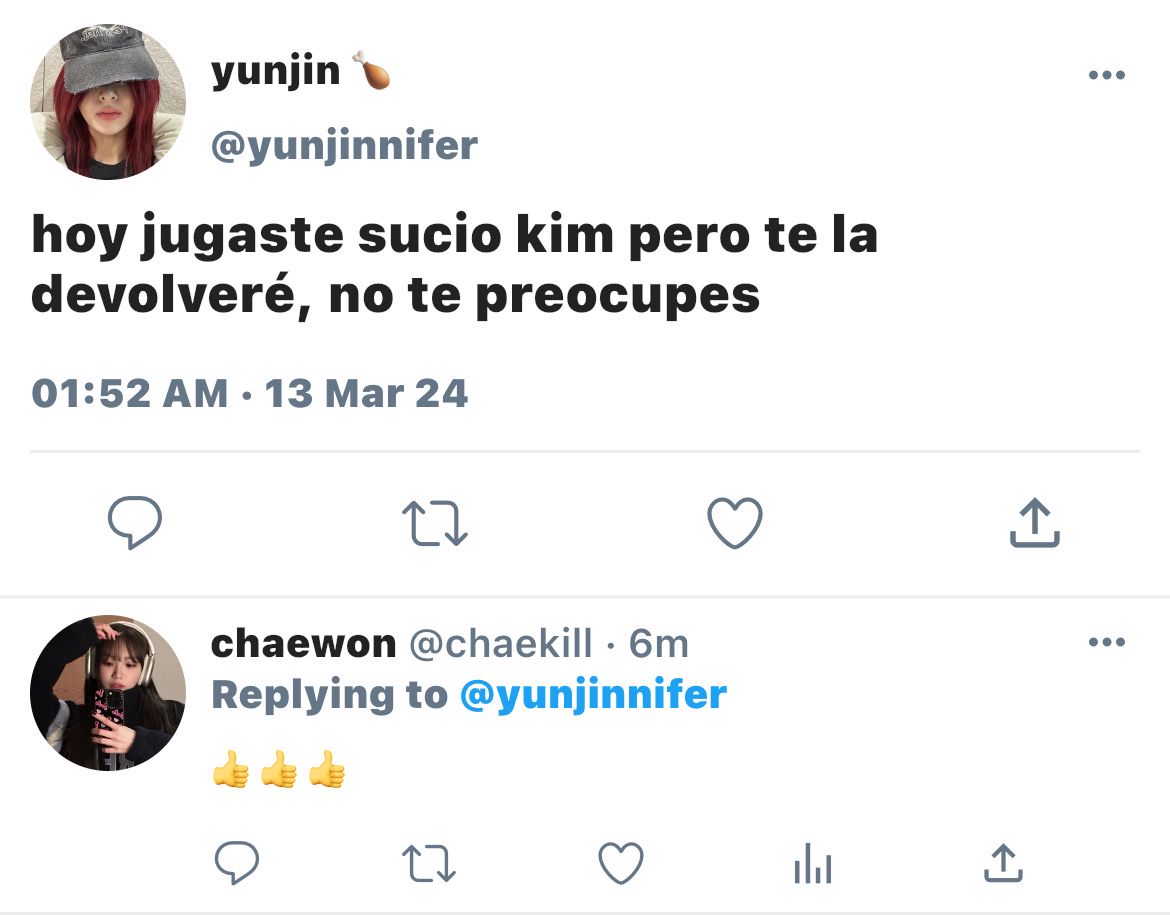Open @yunjinnifer handle under yunjin's name
Viewport: 1170px width, 915px height.
tap(344, 146)
